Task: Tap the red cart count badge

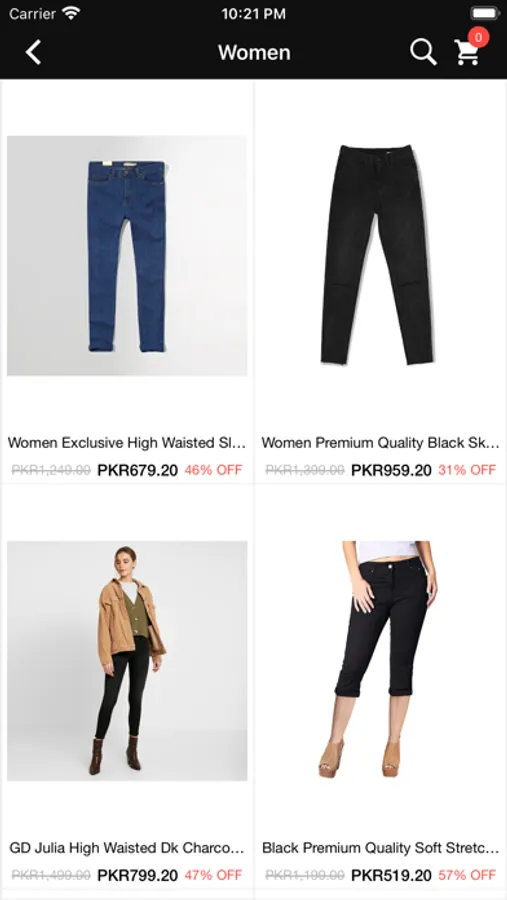Action: 478,37
